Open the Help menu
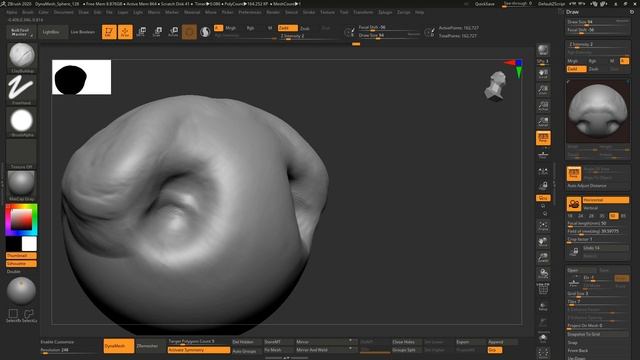The width and height of the screenshot is (640, 360). pyautogui.click(x=419, y=12)
